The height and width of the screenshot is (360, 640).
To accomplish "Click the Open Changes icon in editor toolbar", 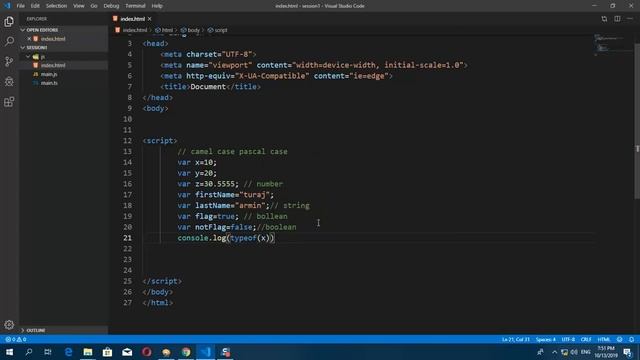I will click(x=604, y=19).
